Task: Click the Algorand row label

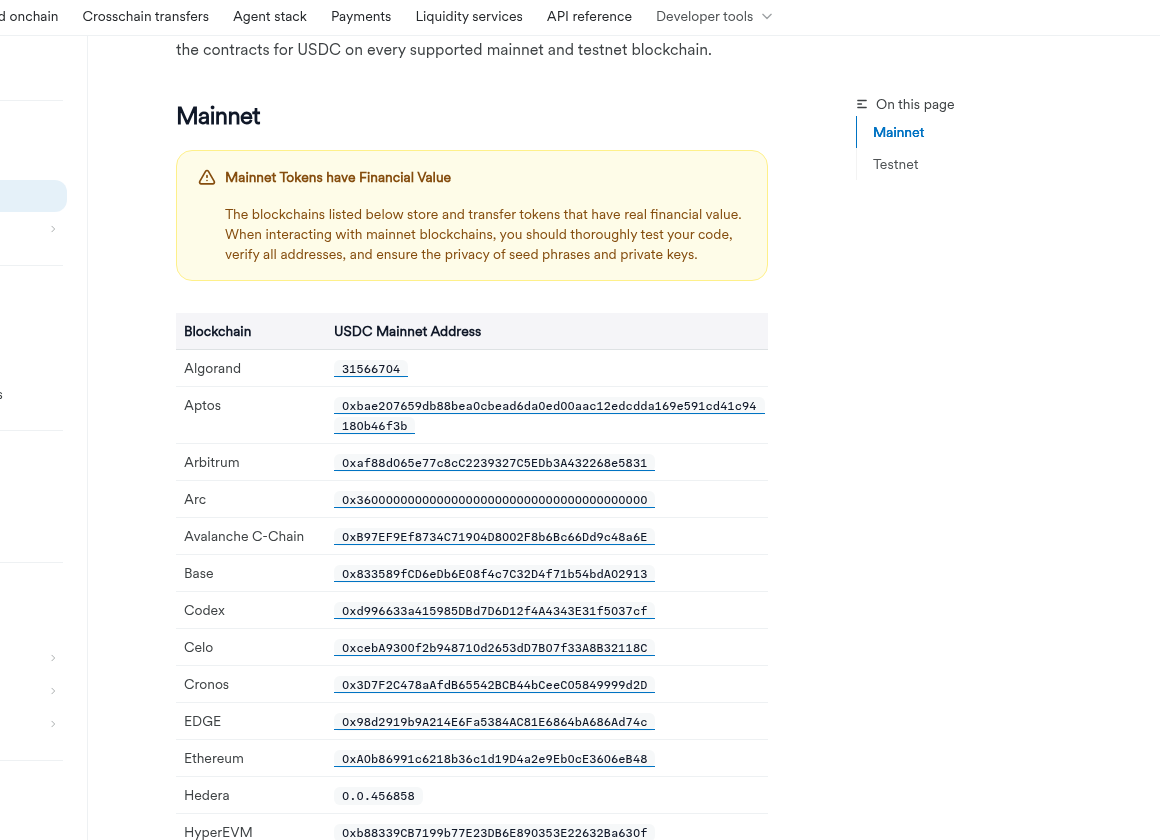Action: coord(212,369)
